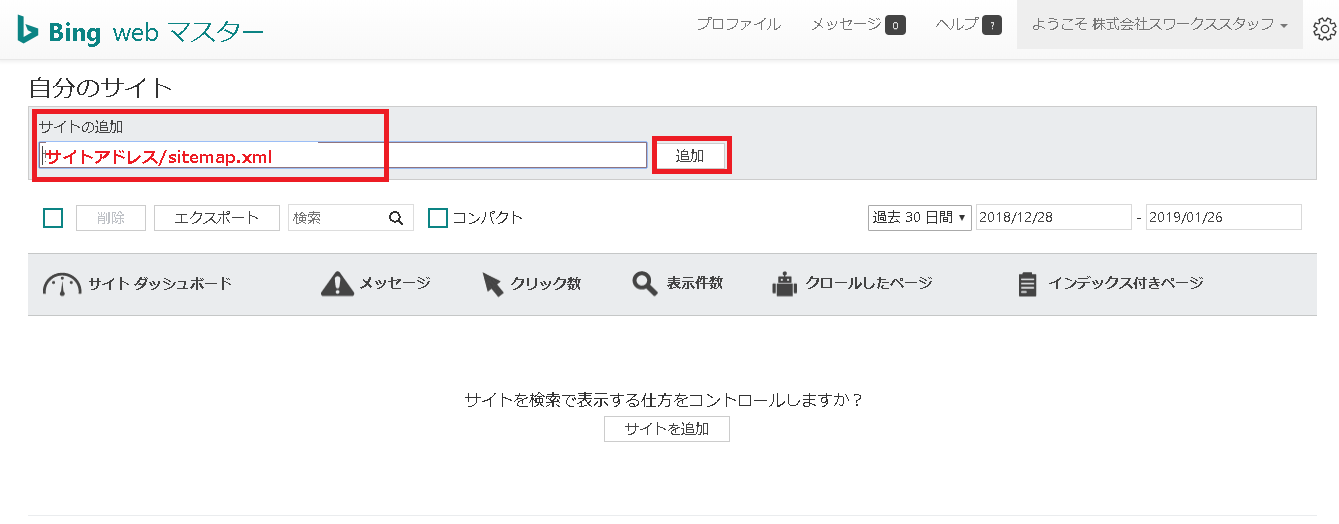Click the サイトを追加 button
This screenshot has height=524, width=1339.
pyautogui.click(x=667, y=429)
